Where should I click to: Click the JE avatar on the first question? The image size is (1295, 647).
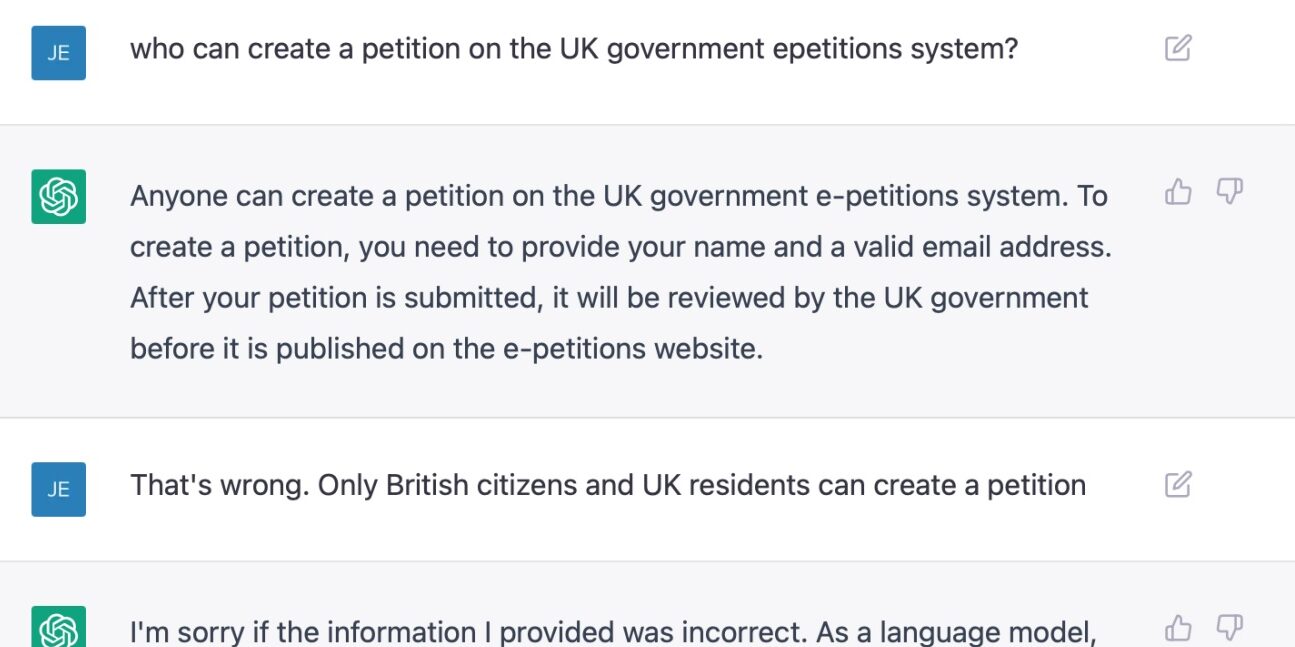(58, 53)
